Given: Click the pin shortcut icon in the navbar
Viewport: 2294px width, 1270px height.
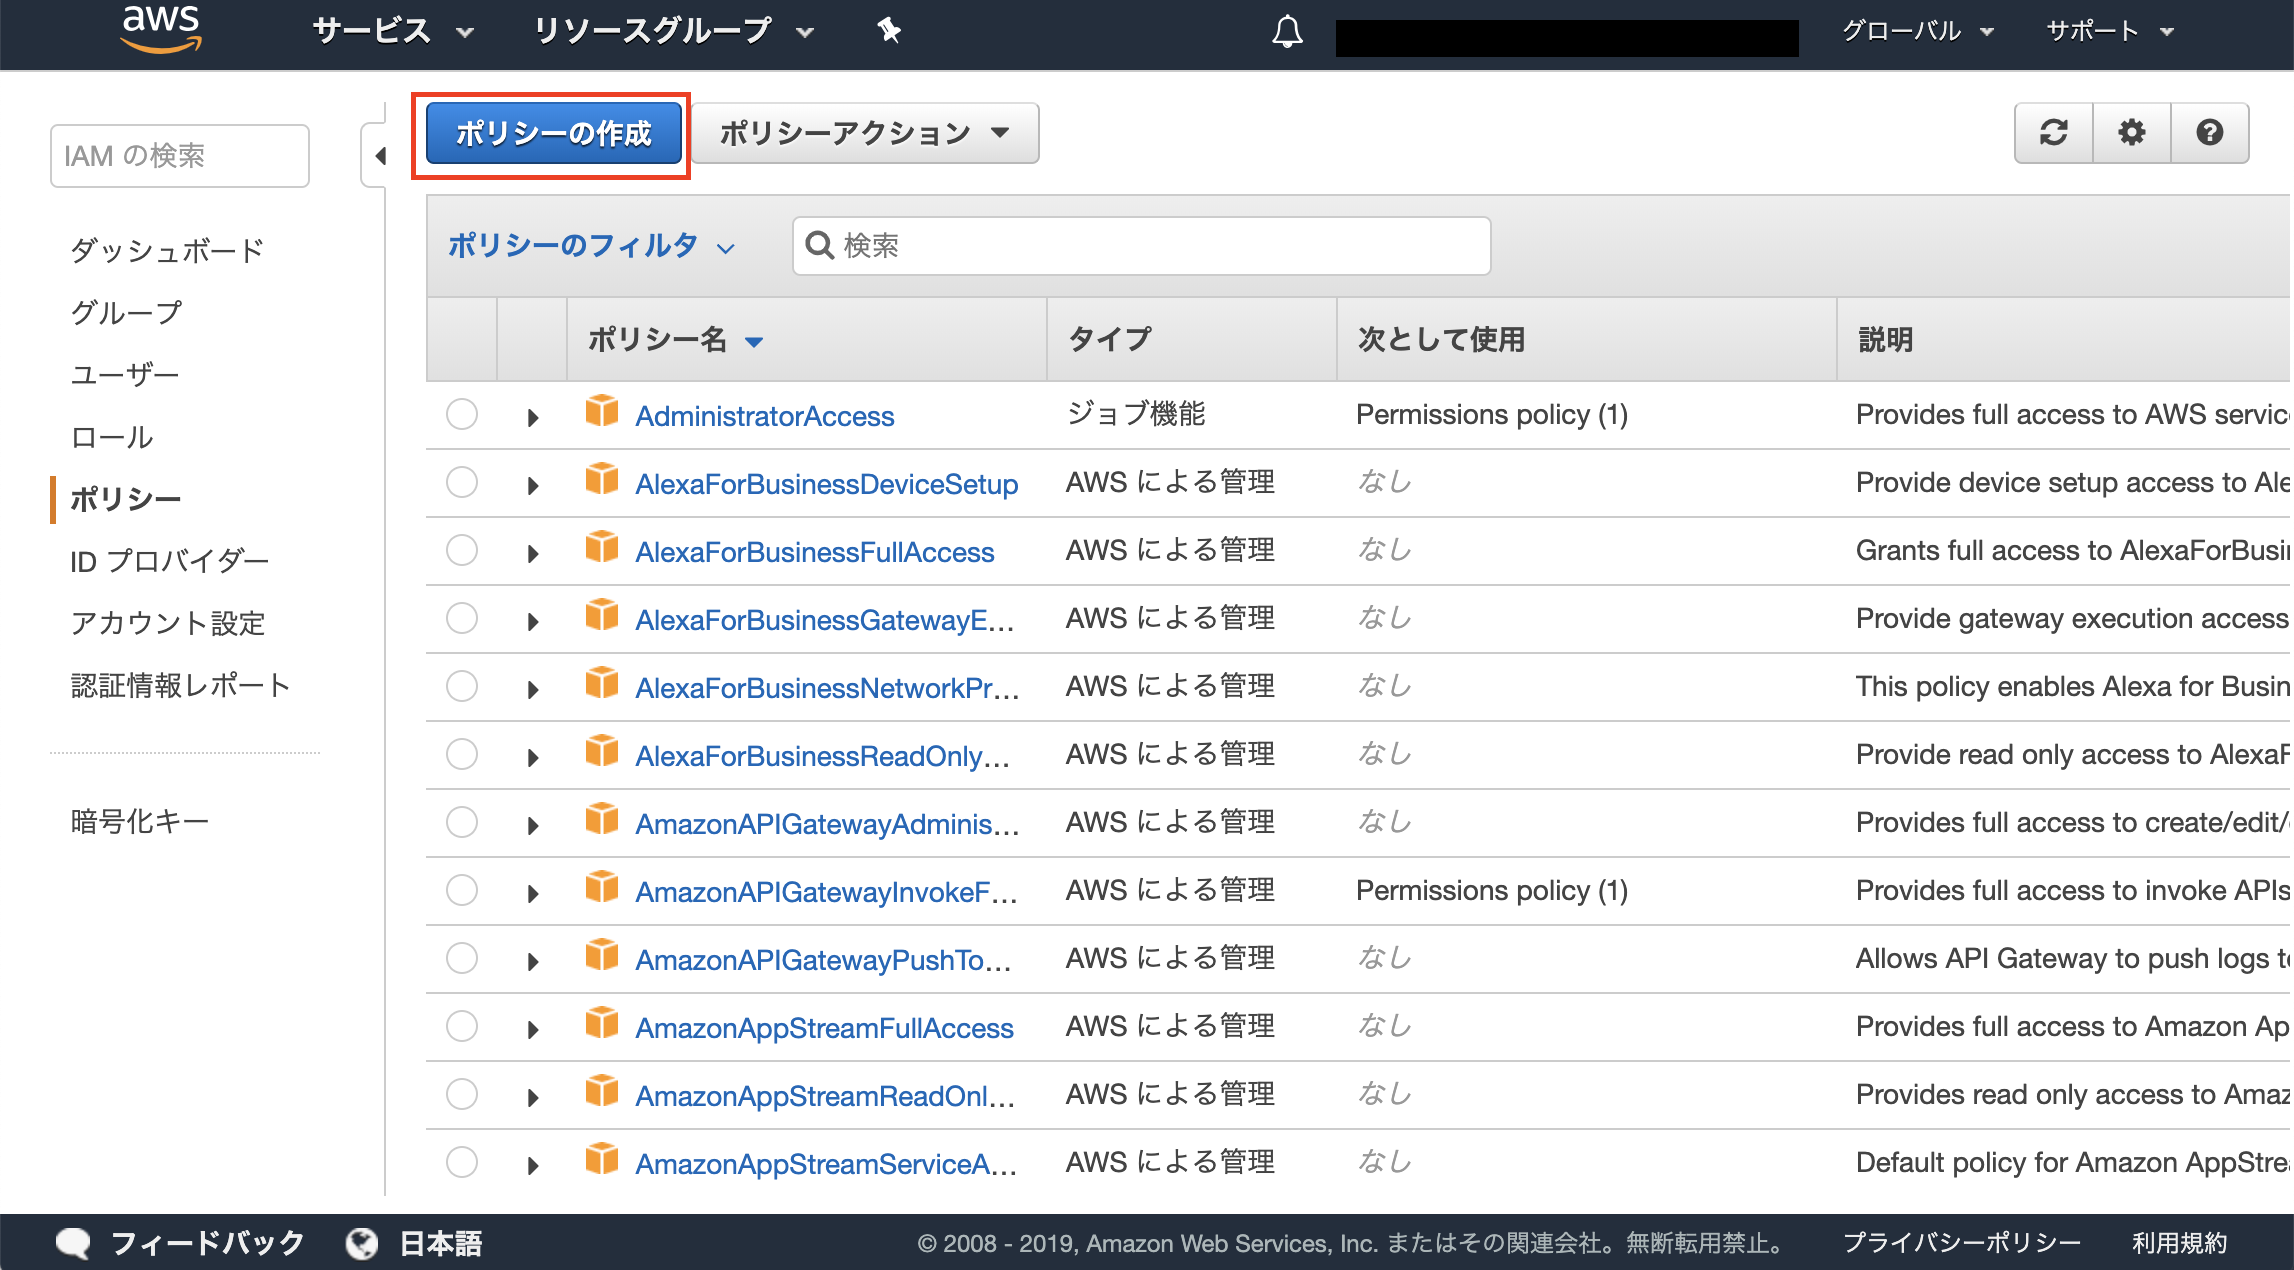Looking at the screenshot, I should click(888, 31).
